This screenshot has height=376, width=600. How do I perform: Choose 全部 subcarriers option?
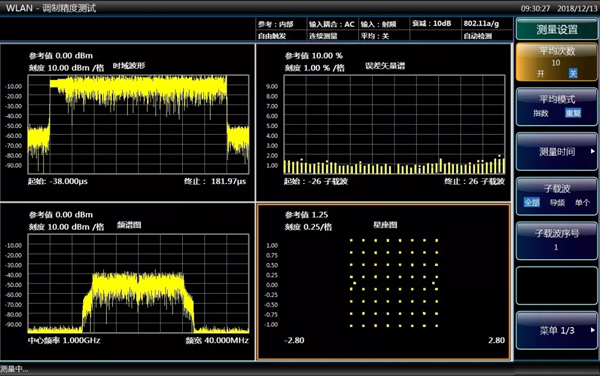tap(532, 203)
